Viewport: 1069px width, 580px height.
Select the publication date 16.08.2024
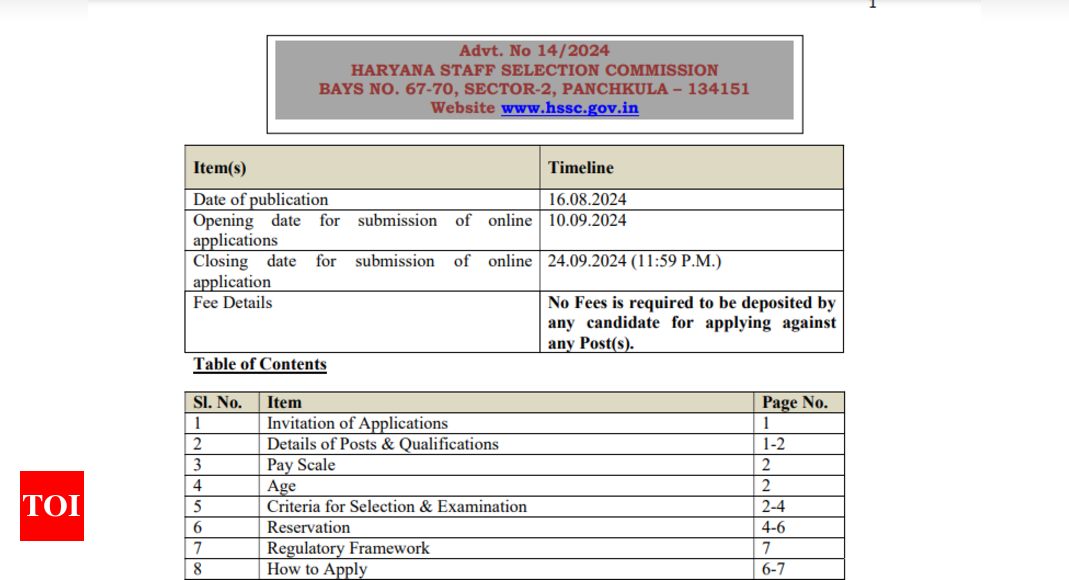click(x=588, y=200)
